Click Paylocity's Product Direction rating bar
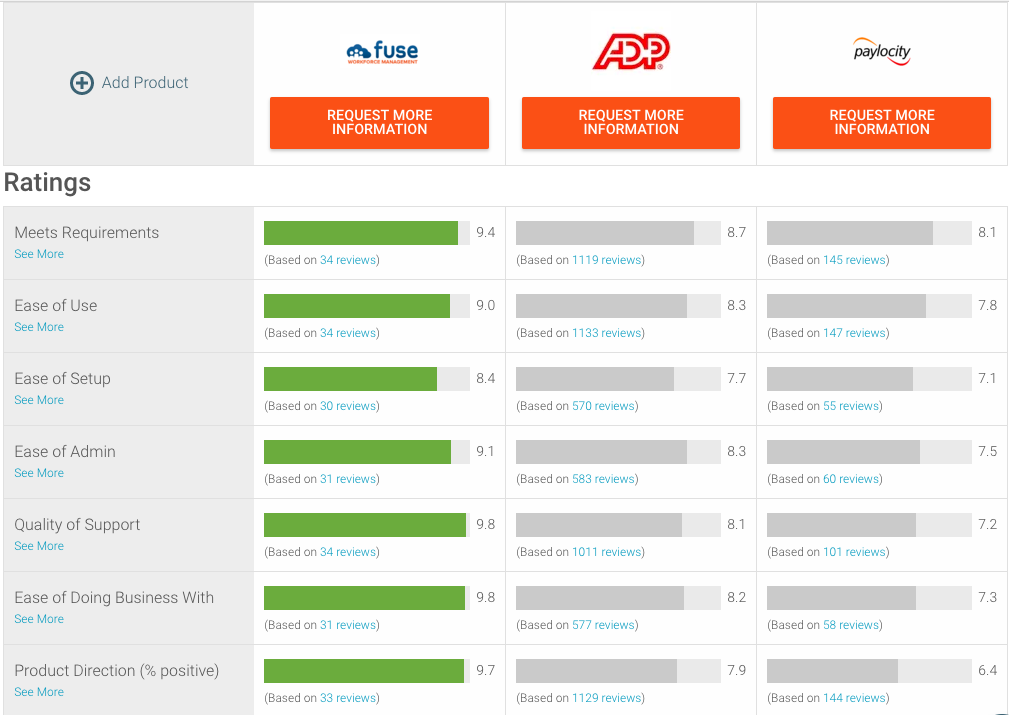Viewport: 1009px width, 715px height. [832, 671]
